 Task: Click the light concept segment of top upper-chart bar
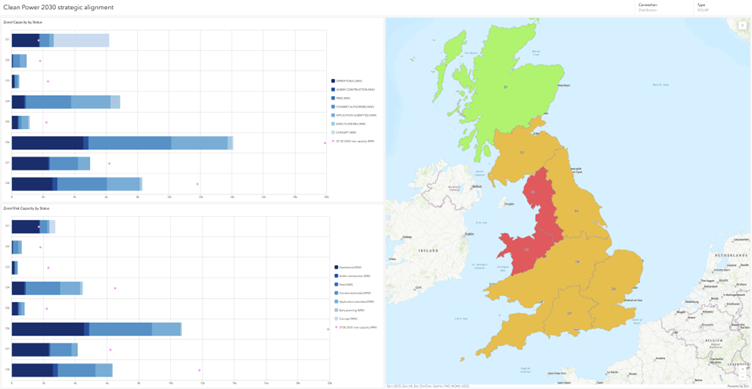coord(81,41)
